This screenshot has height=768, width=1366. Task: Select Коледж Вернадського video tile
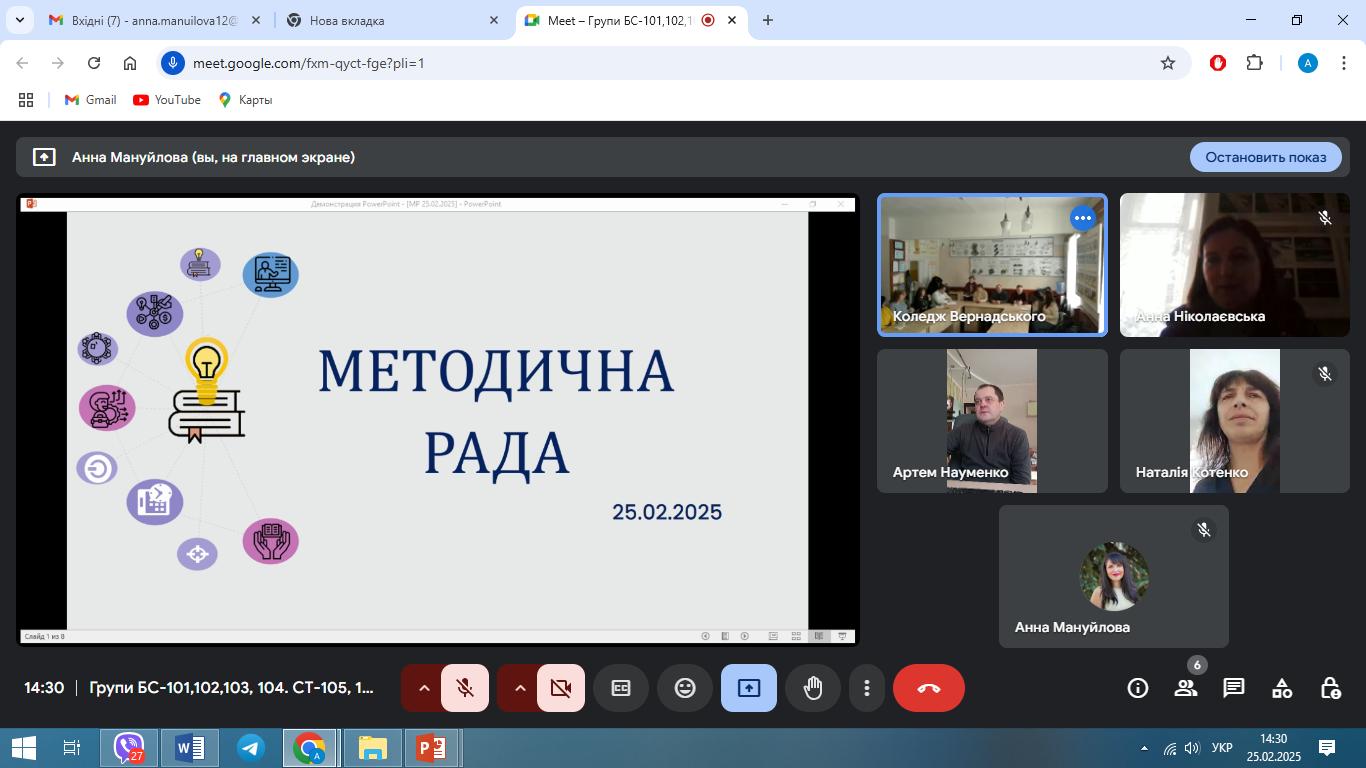point(992,265)
